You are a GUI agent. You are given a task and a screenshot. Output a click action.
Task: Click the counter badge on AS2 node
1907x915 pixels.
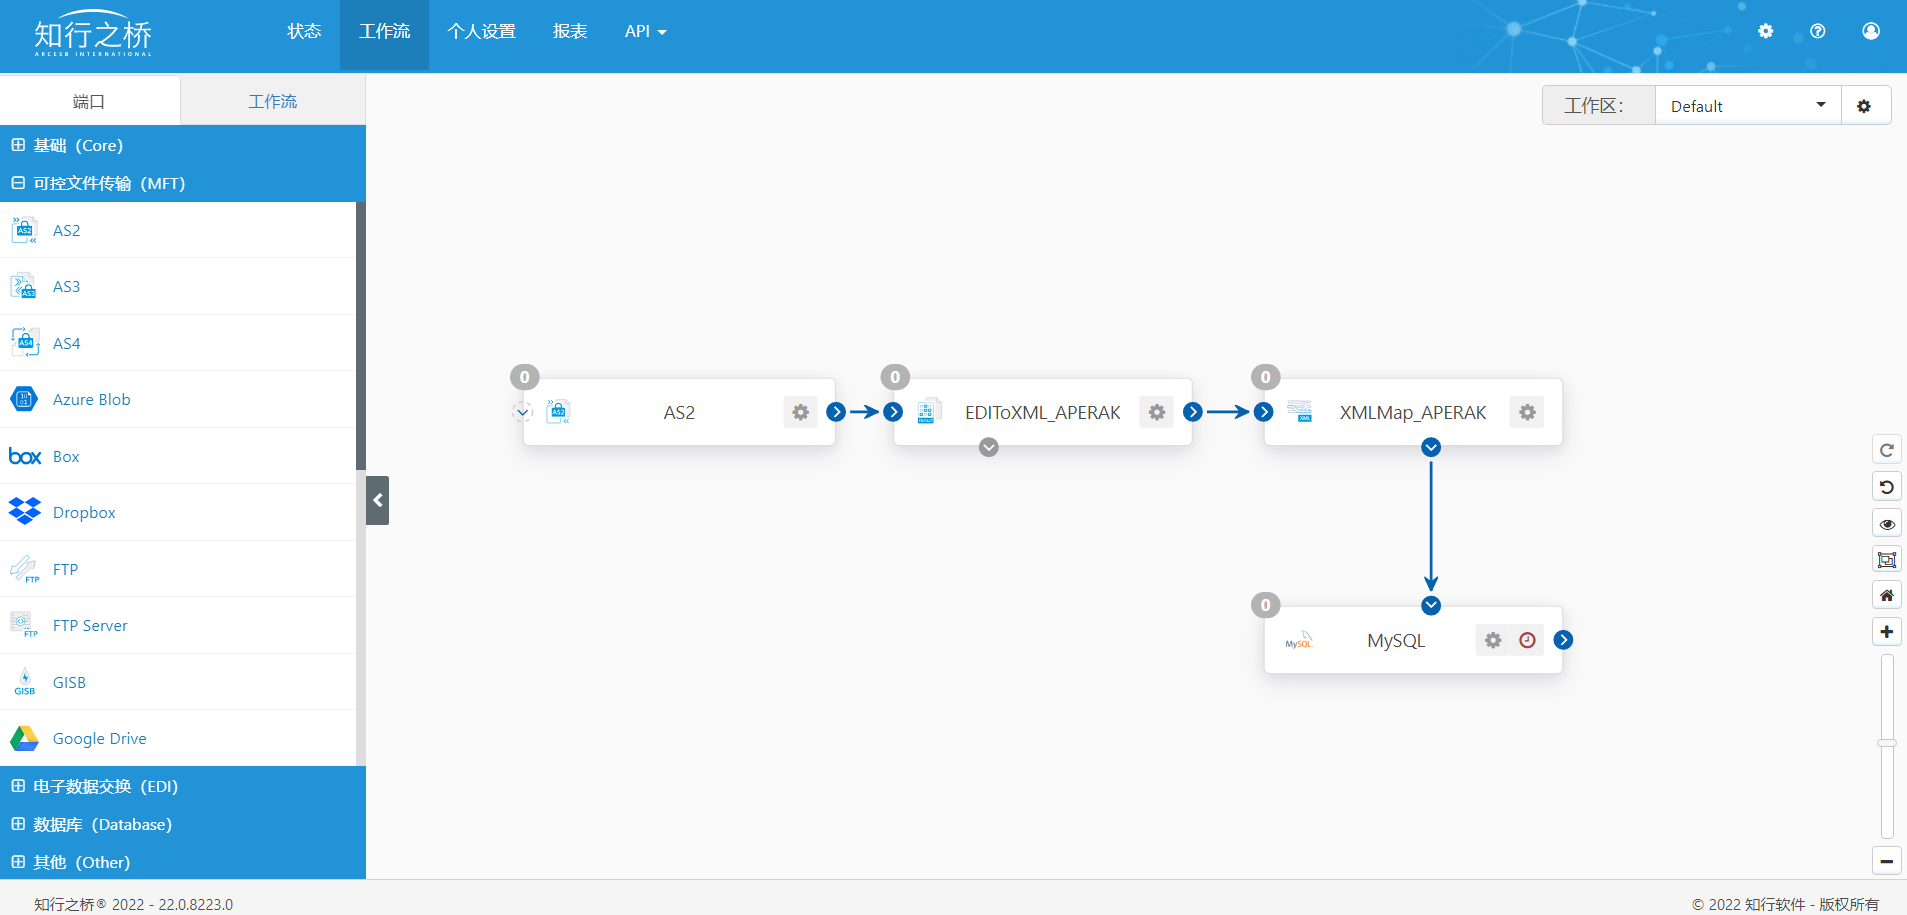click(524, 377)
